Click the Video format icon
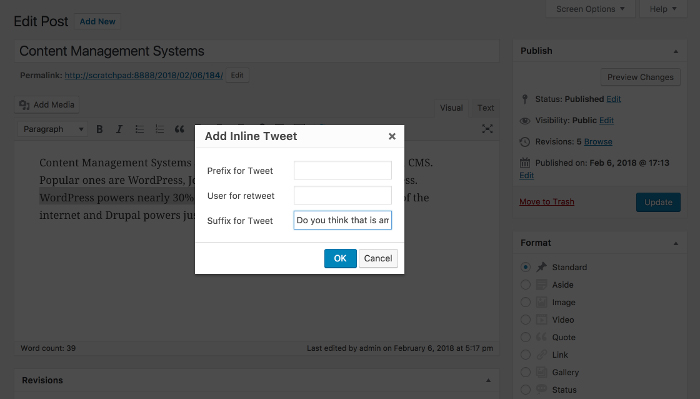 pos(542,320)
